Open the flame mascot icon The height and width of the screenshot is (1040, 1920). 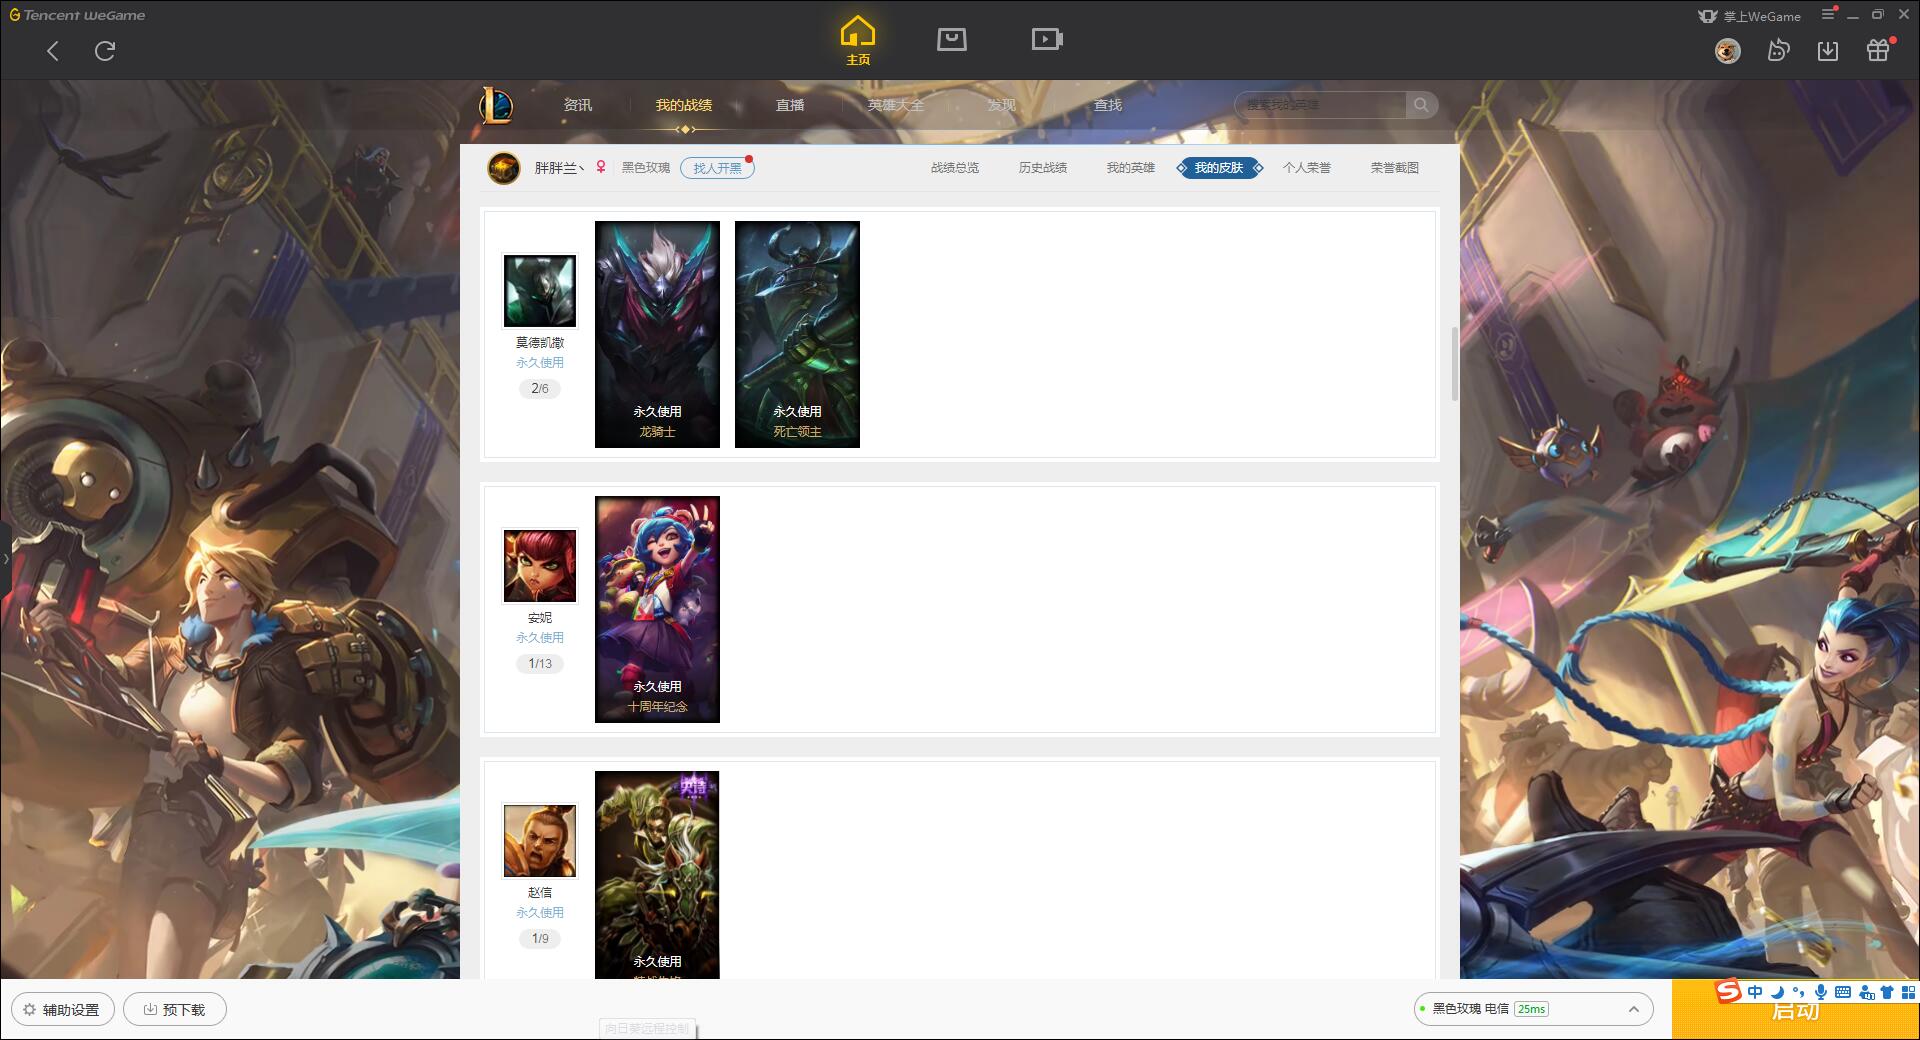pos(1778,51)
